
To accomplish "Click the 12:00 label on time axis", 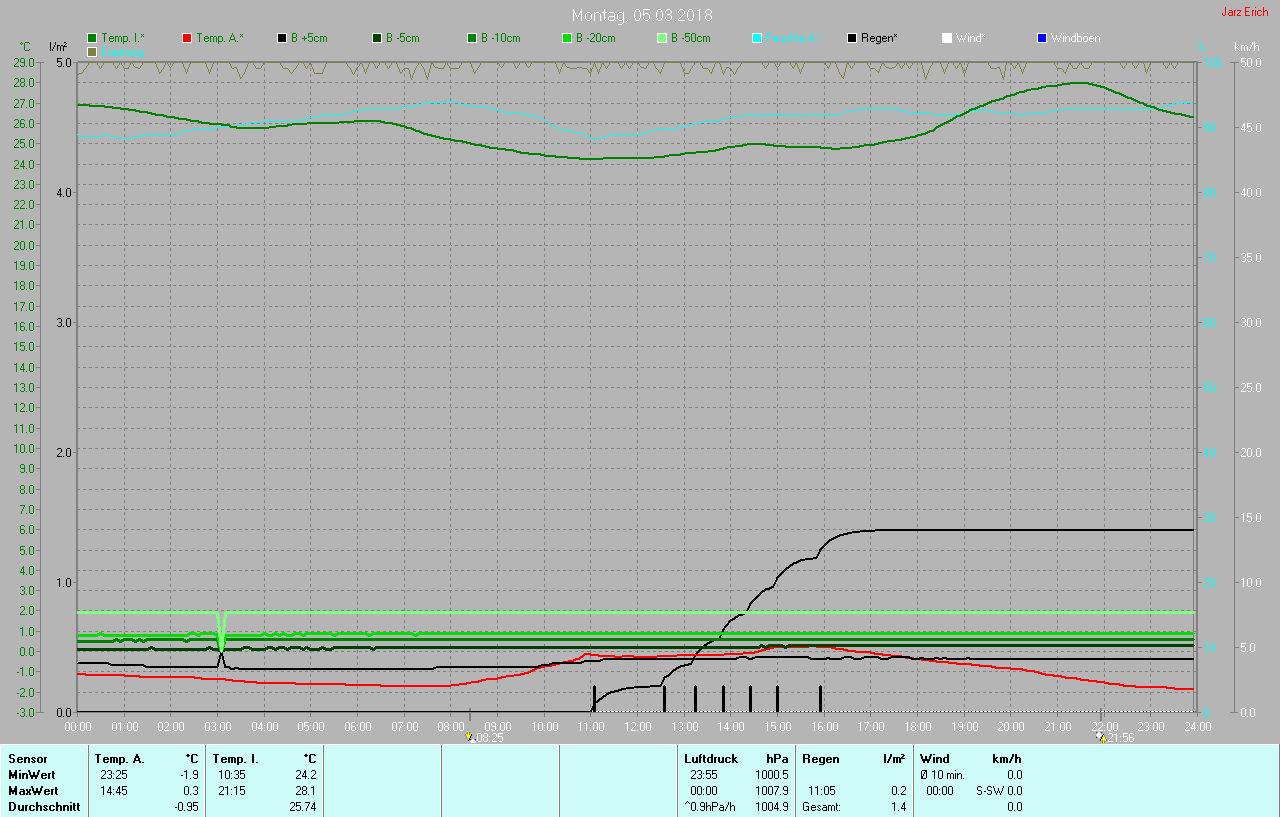I will 637,726.
